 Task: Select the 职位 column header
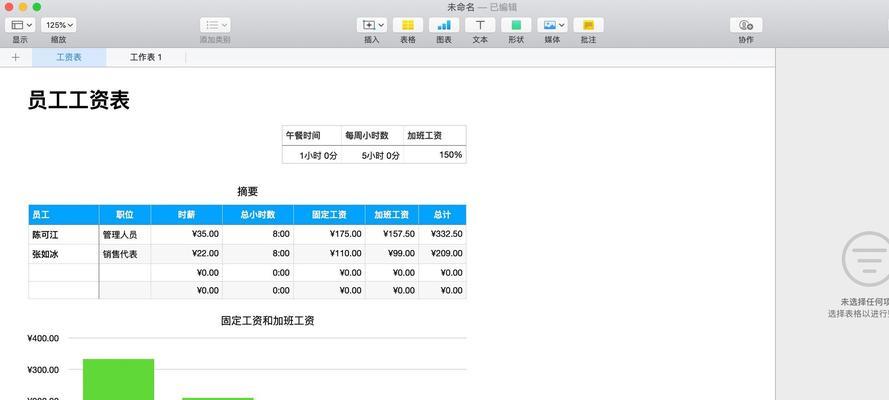pyautogui.click(x=125, y=215)
